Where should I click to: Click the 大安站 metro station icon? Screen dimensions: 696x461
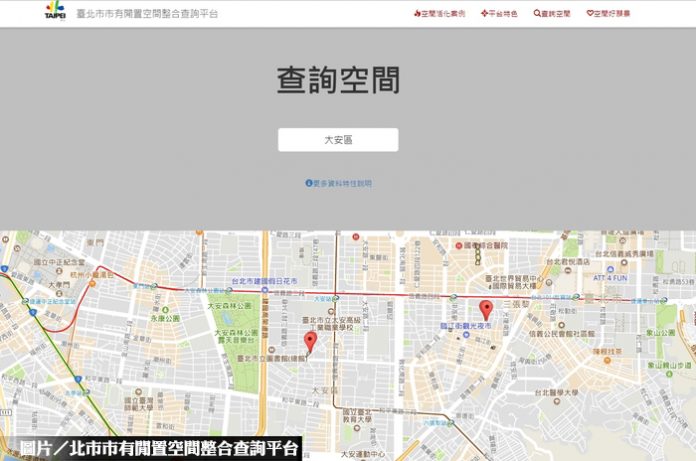pyautogui.click(x=336, y=298)
